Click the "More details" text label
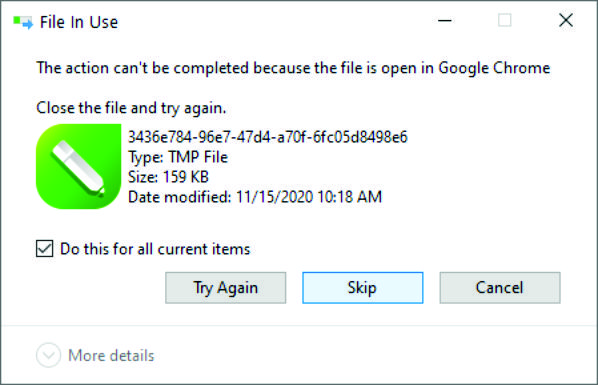The height and width of the screenshot is (385, 598). [111, 356]
